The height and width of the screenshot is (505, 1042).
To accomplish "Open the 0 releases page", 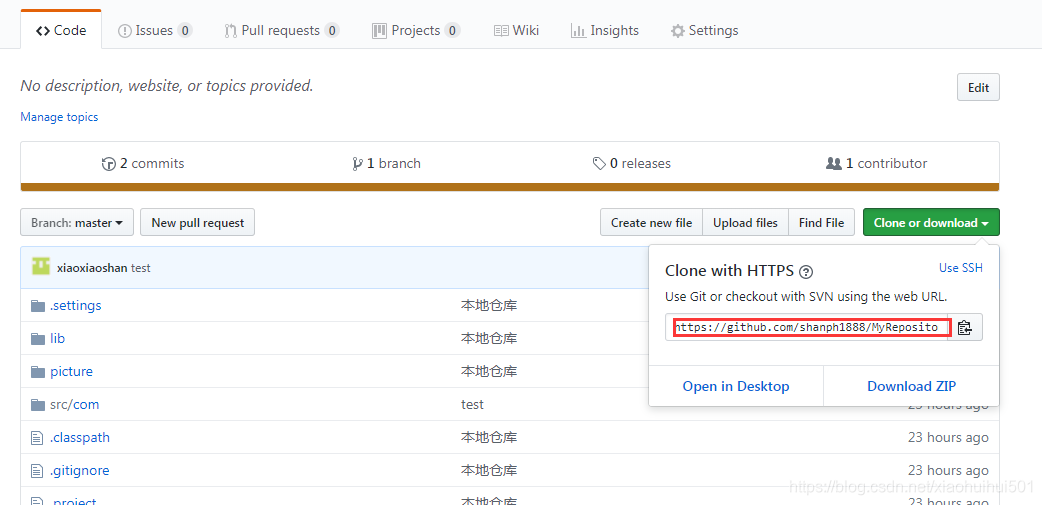I will (x=632, y=163).
